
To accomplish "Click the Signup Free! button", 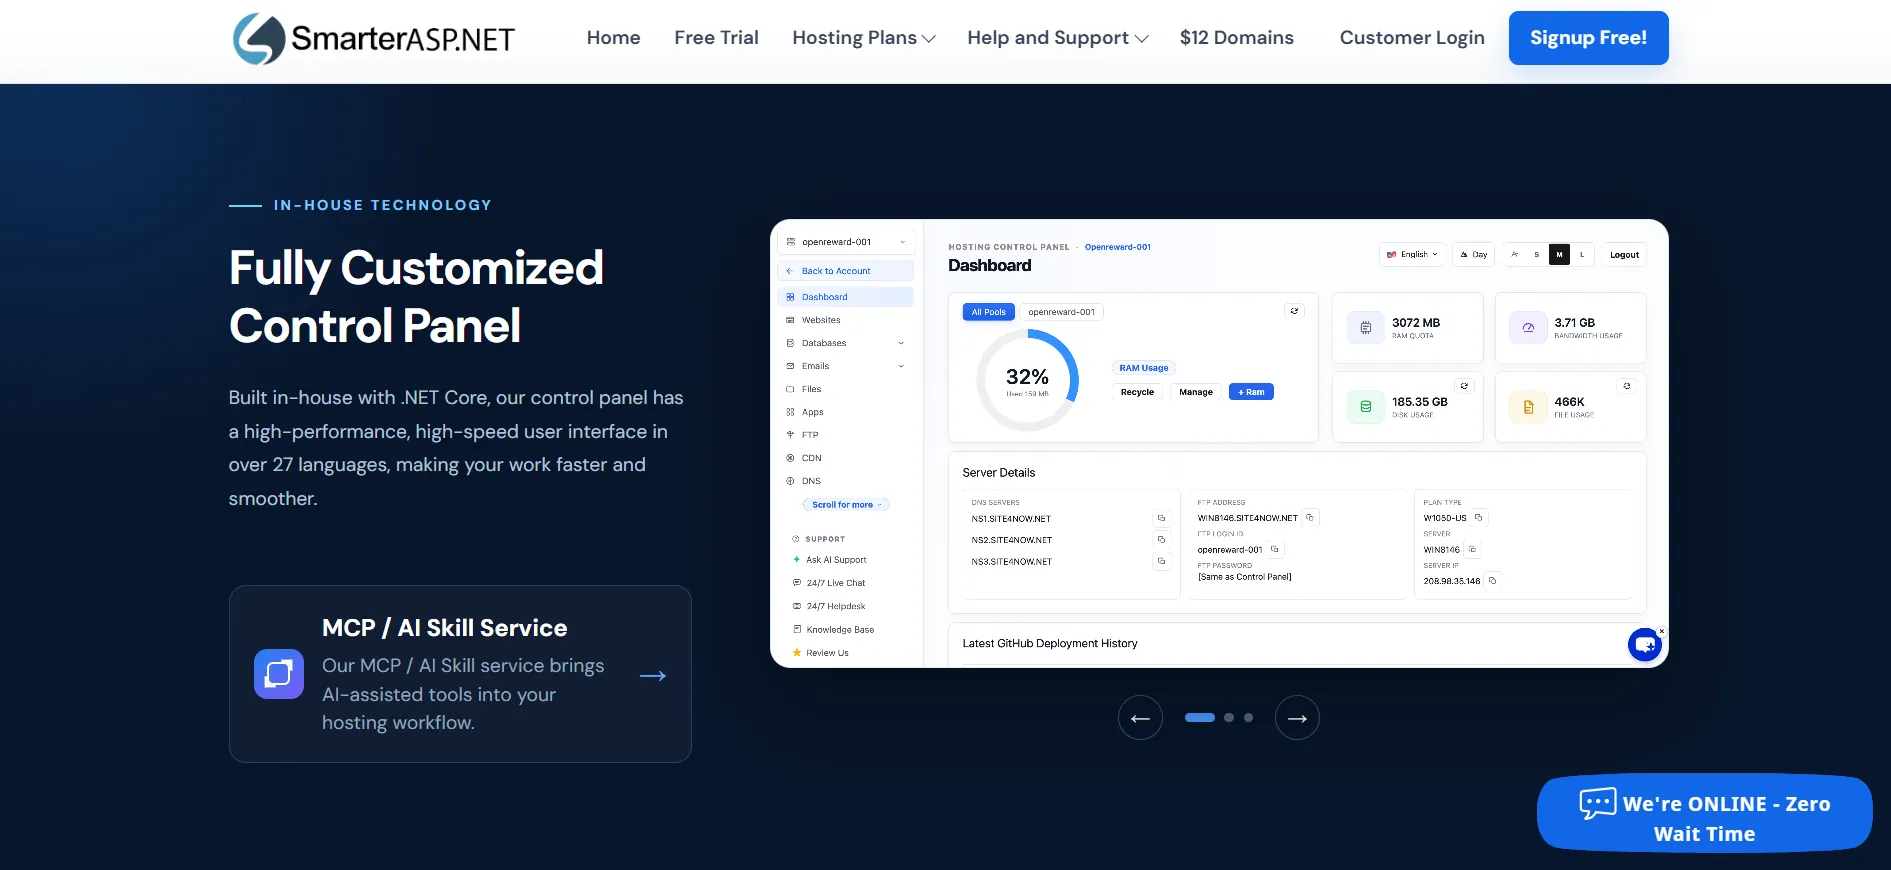I will pos(1588,38).
